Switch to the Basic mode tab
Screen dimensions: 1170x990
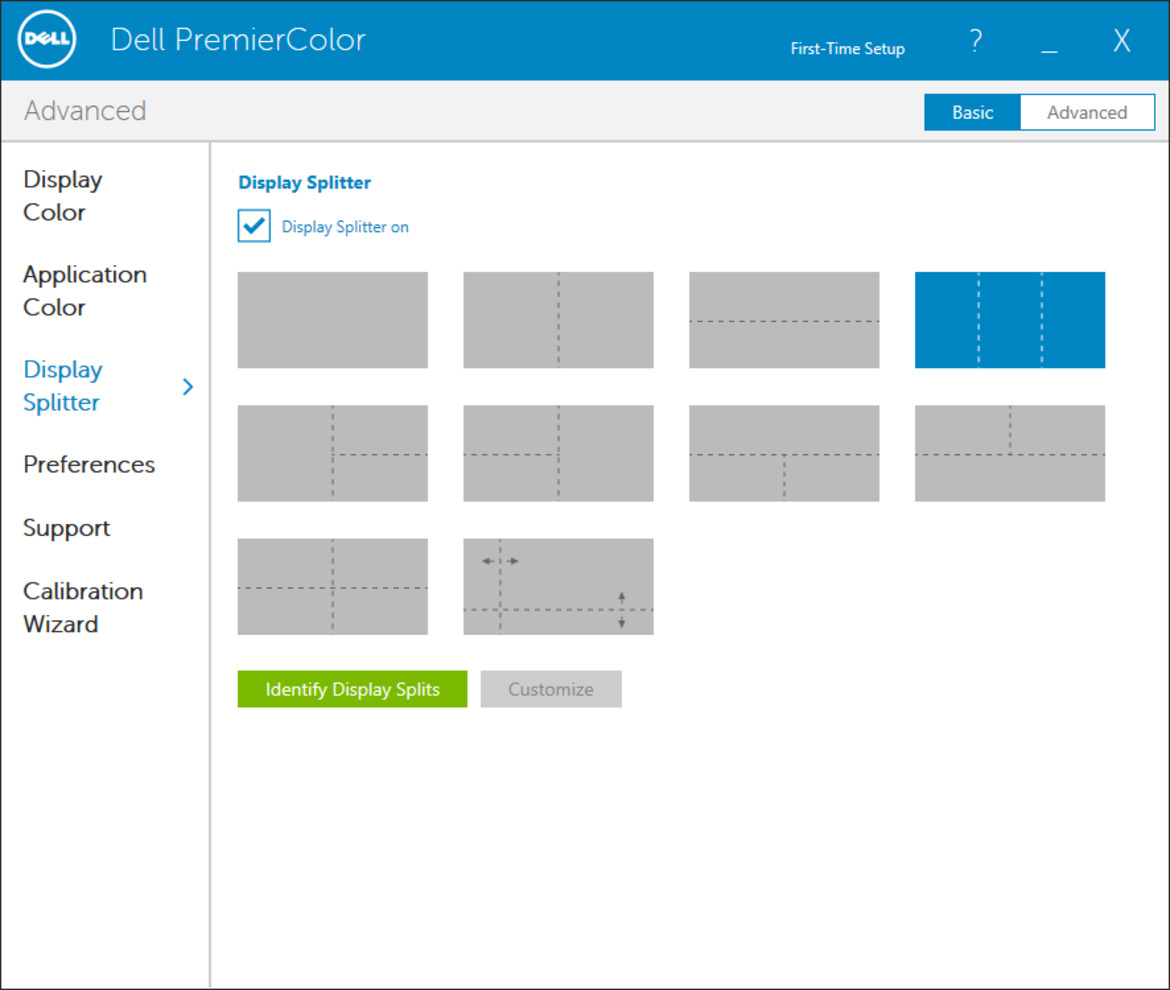pos(972,113)
